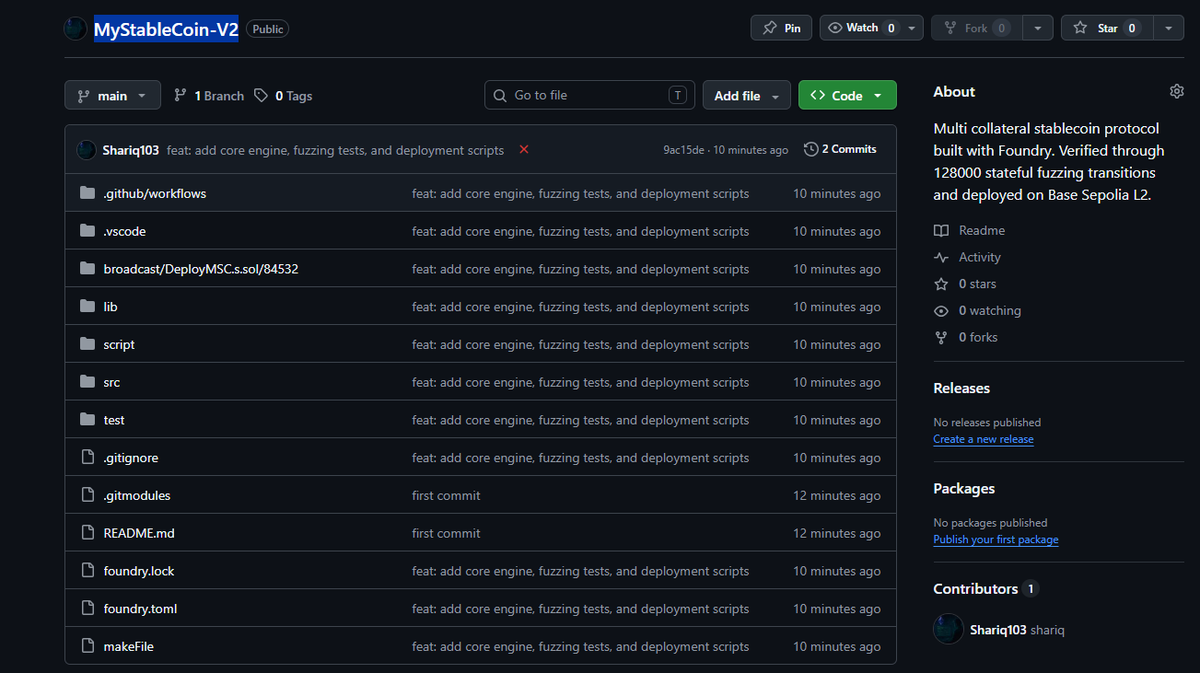The height and width of the screenshot is (673, 1200).
Task: Click the Fork button
Action: pyautogui.click(x=976, y=28)
